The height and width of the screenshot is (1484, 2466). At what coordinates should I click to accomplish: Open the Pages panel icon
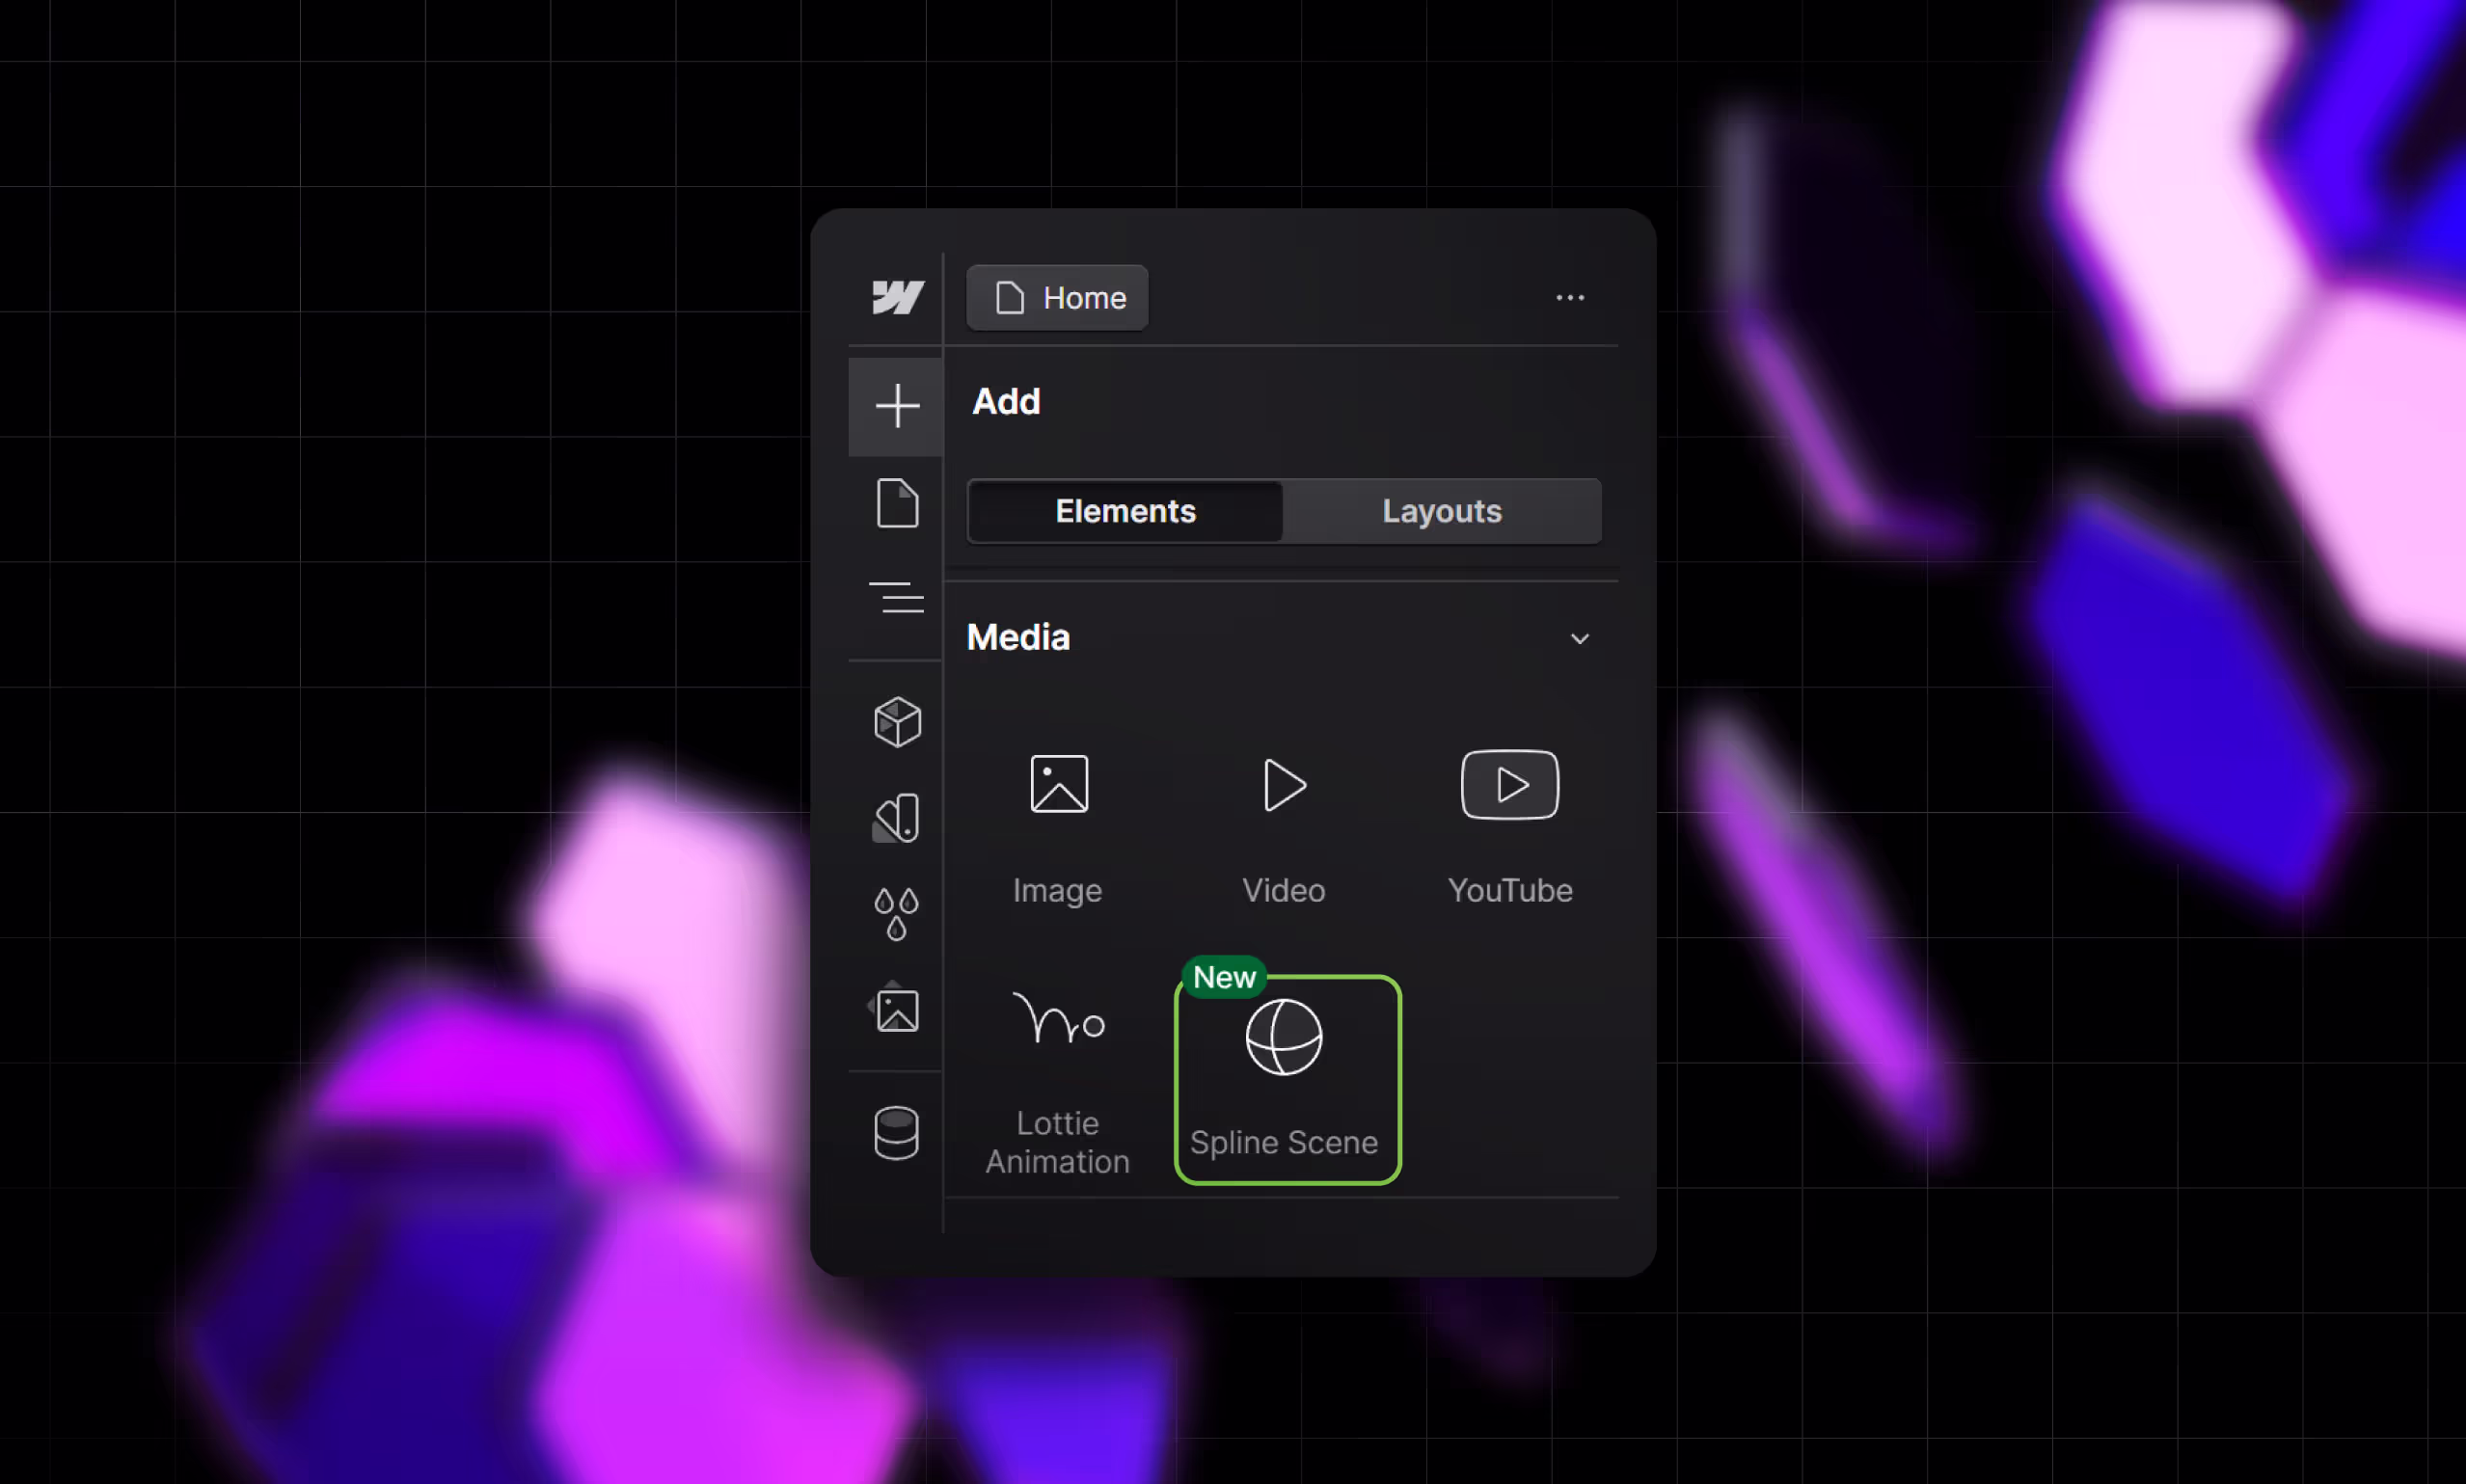897,502
